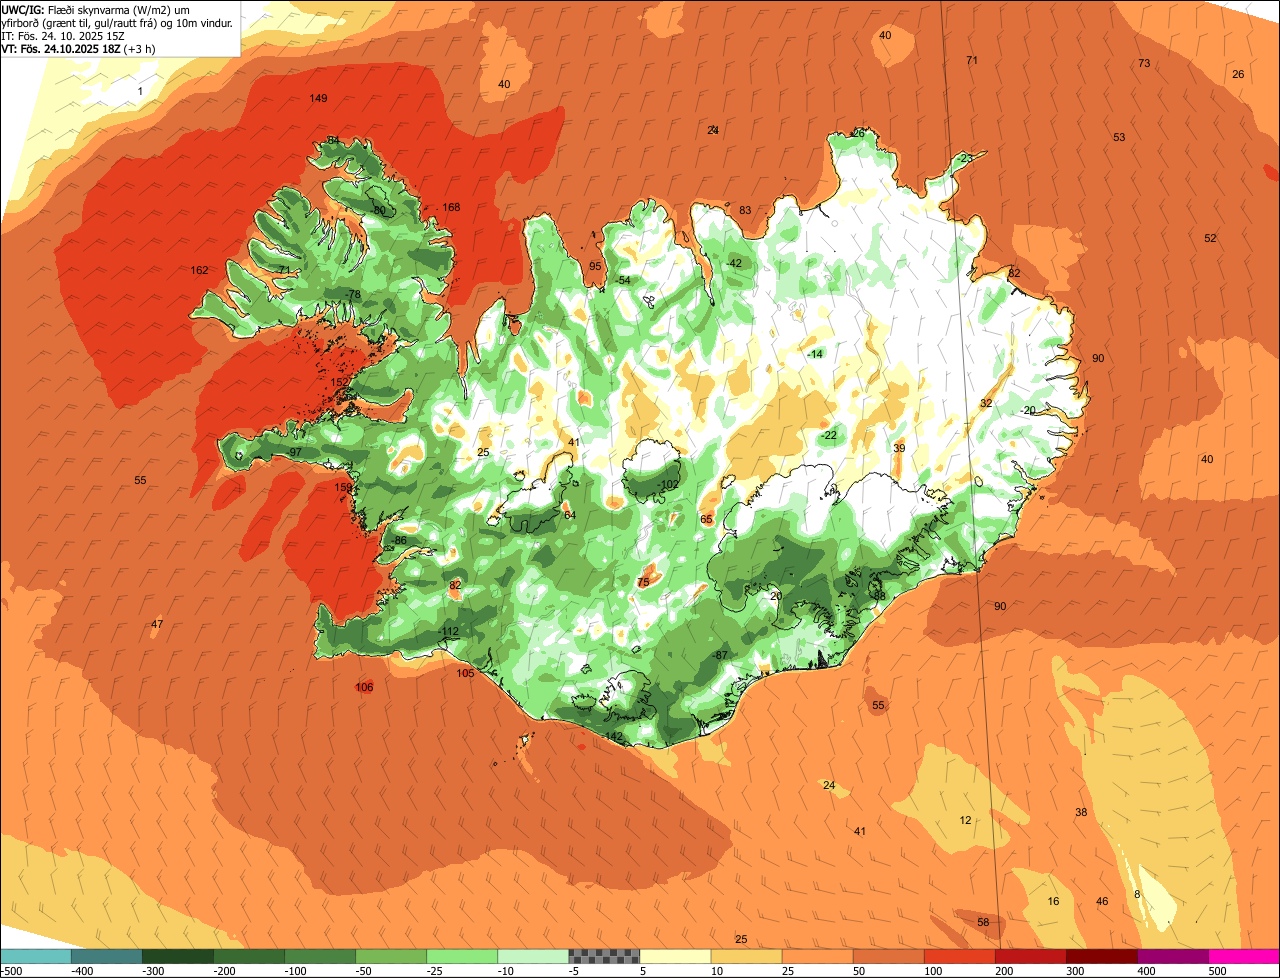The width and height of the screenshot is (1280, 978).
Task: Click the subtitle line mentioning '10m vindur'
Action: (118, 22)
